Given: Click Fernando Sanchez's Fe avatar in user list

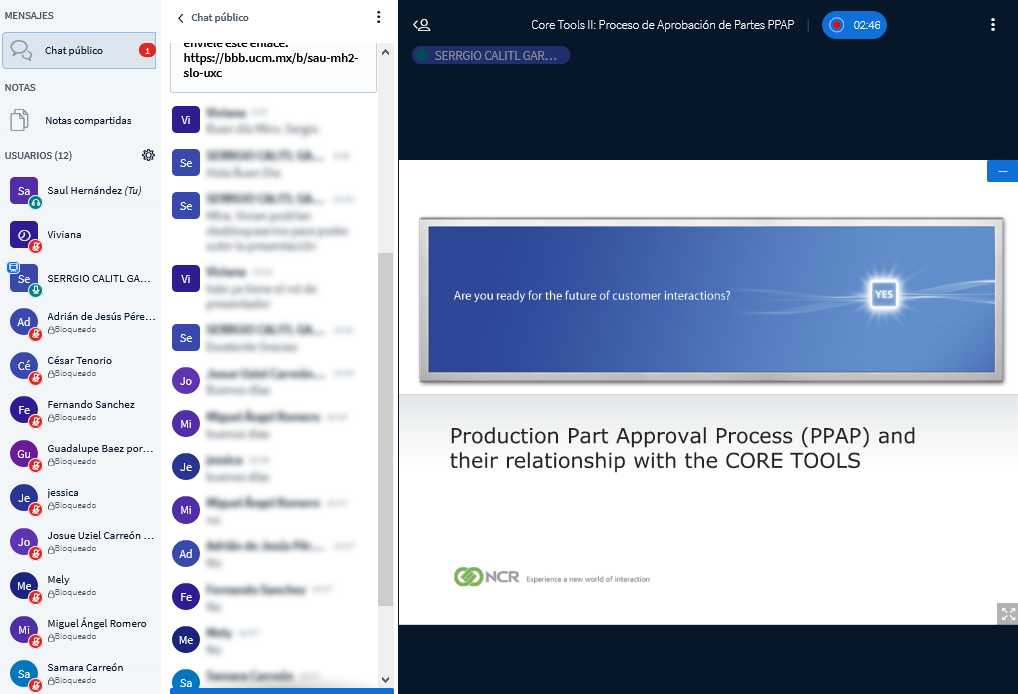Looking at the screenshot, I should pyautogui.click(x=24, y=410).
